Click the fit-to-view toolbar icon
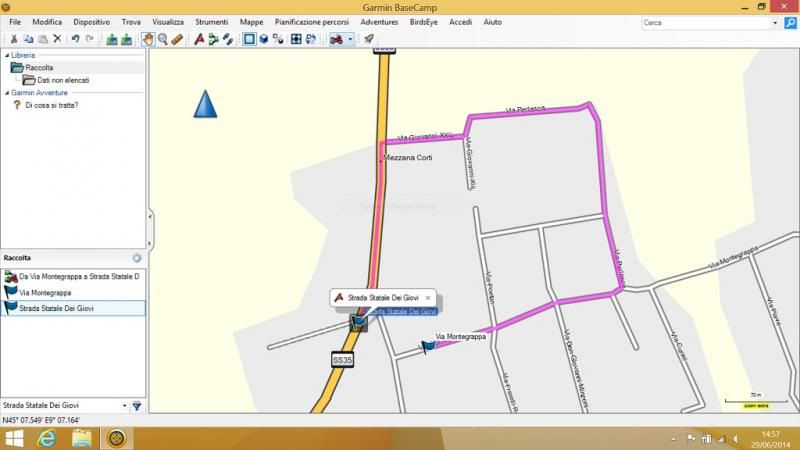800x450 pixels. (296, 39)
